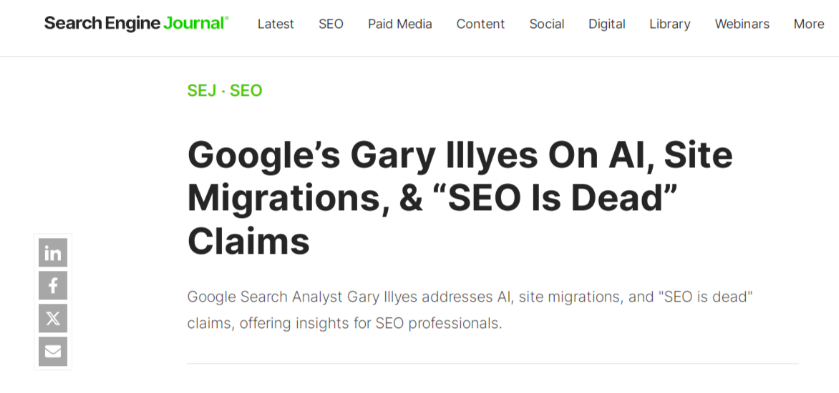The width and height of the screenshot is (839, 393).
Task: Open the Social navigation item
Action: (x=546, y=24)
